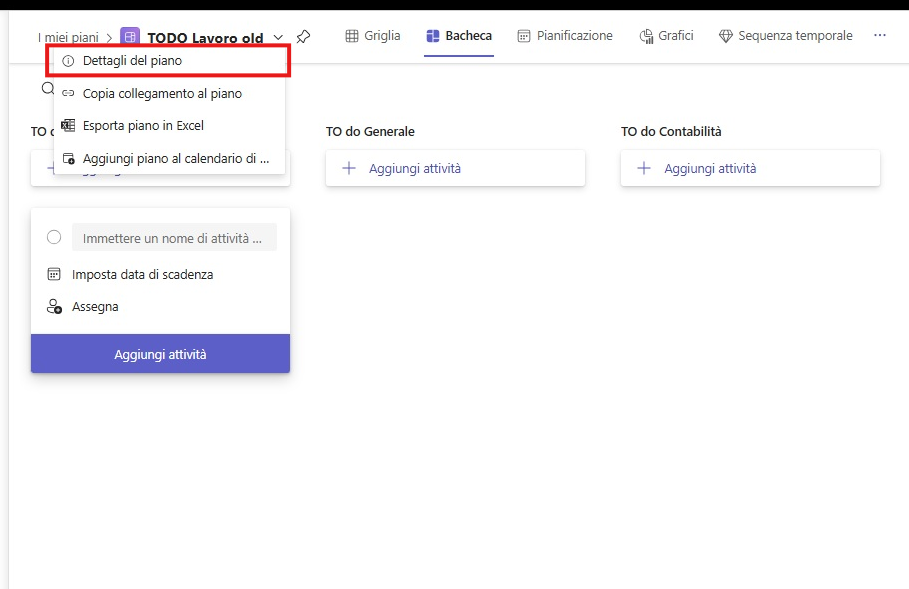Switch to the Griglia view tab

click(373, 36)
